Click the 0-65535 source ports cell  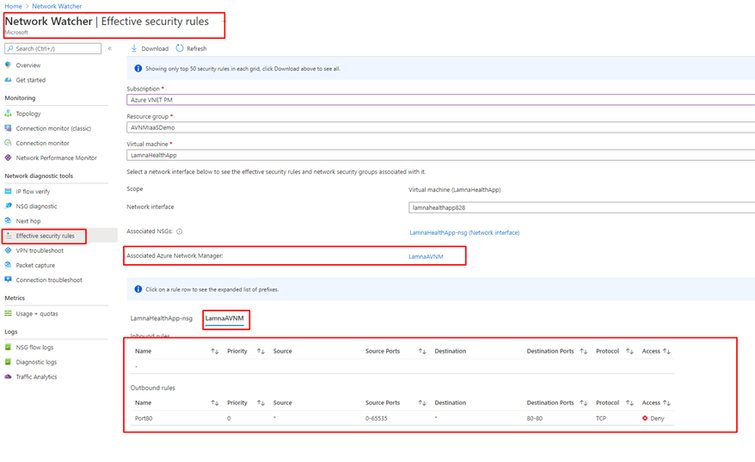376,418
